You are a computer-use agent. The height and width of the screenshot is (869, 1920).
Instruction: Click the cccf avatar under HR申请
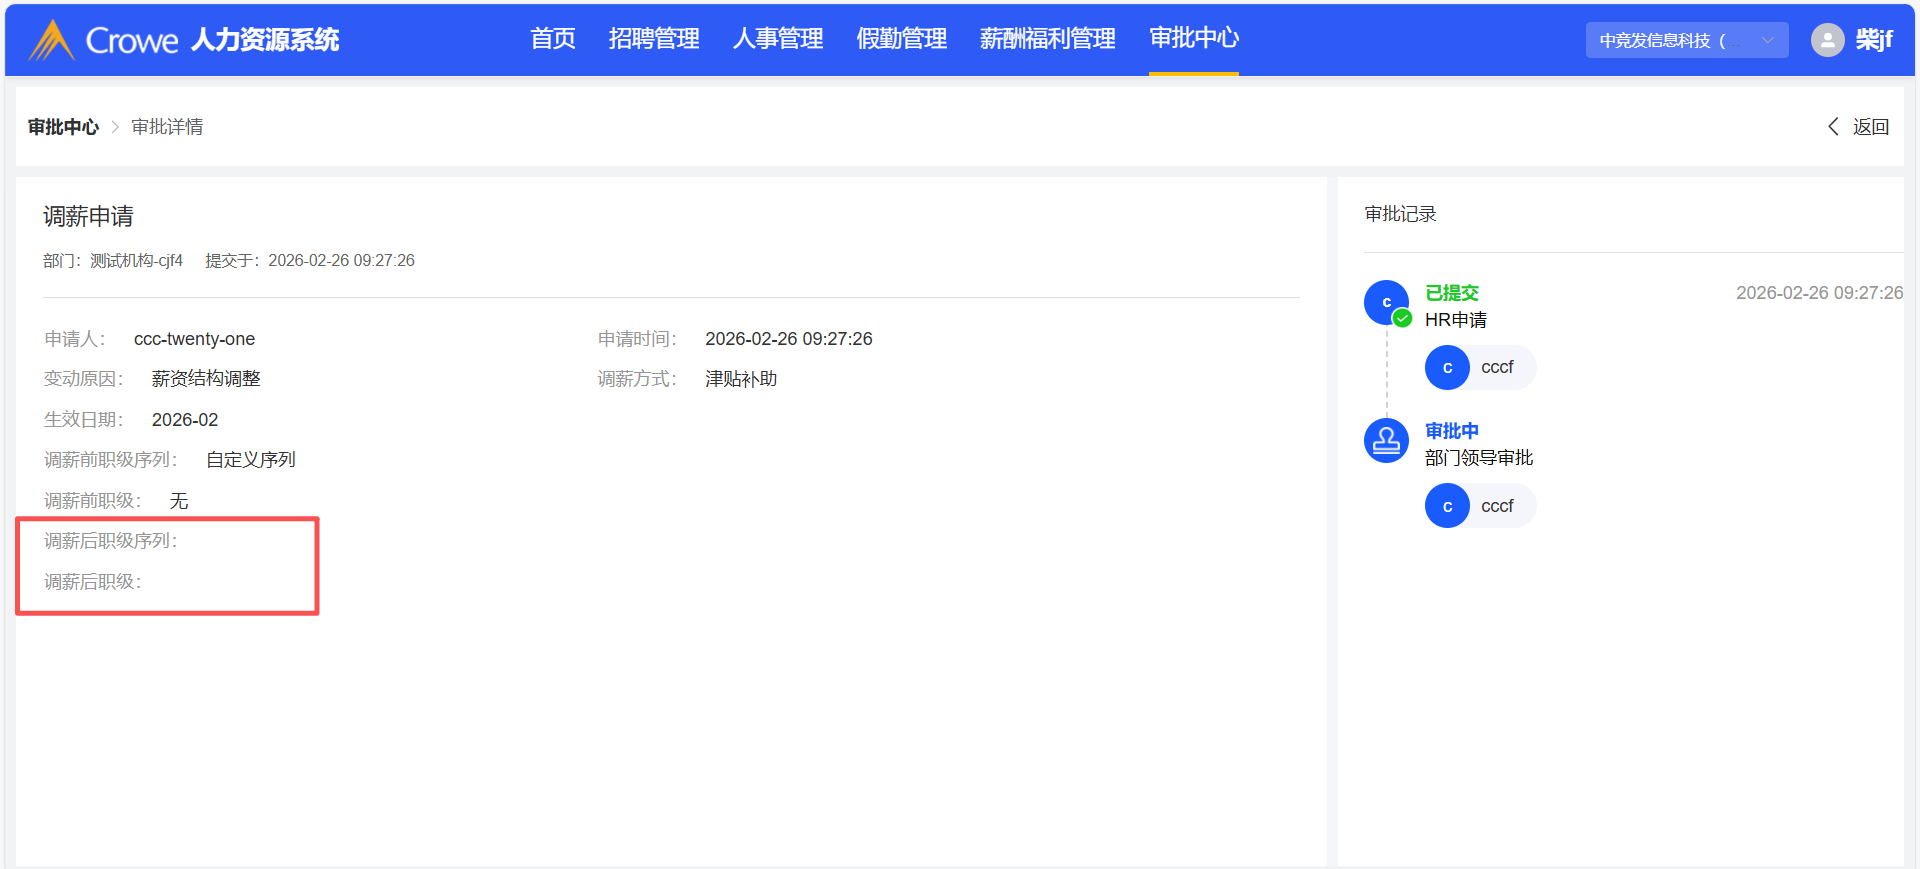(x=1446, y=368)
